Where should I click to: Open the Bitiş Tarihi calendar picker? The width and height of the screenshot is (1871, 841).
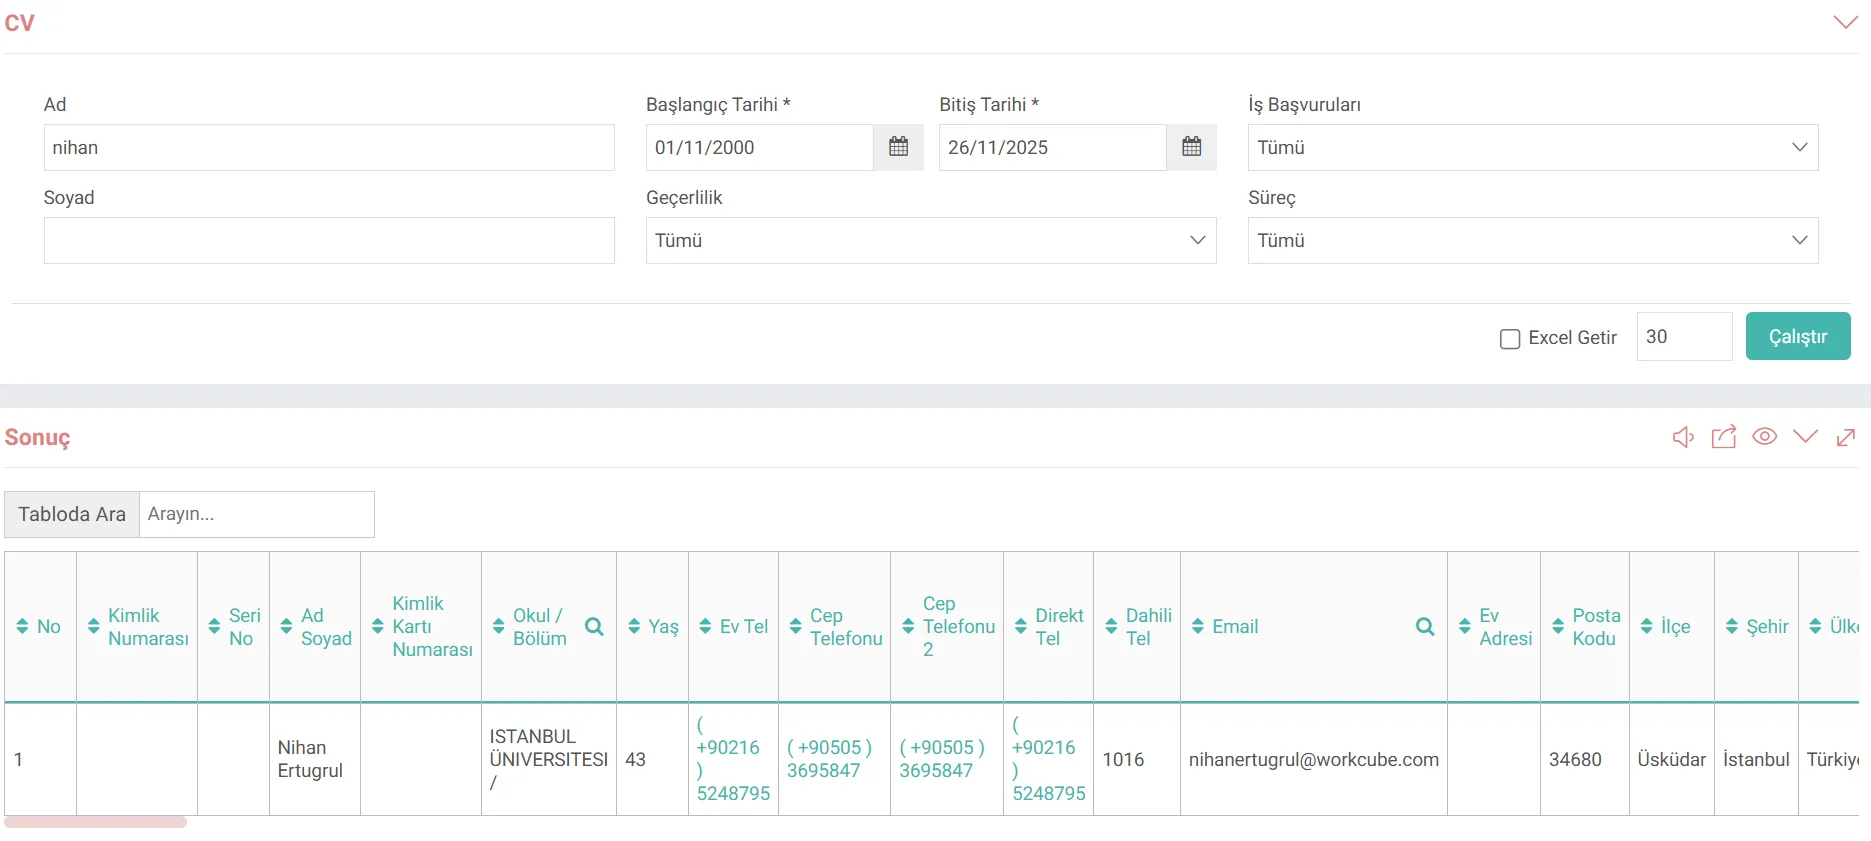pos(1191,147)
